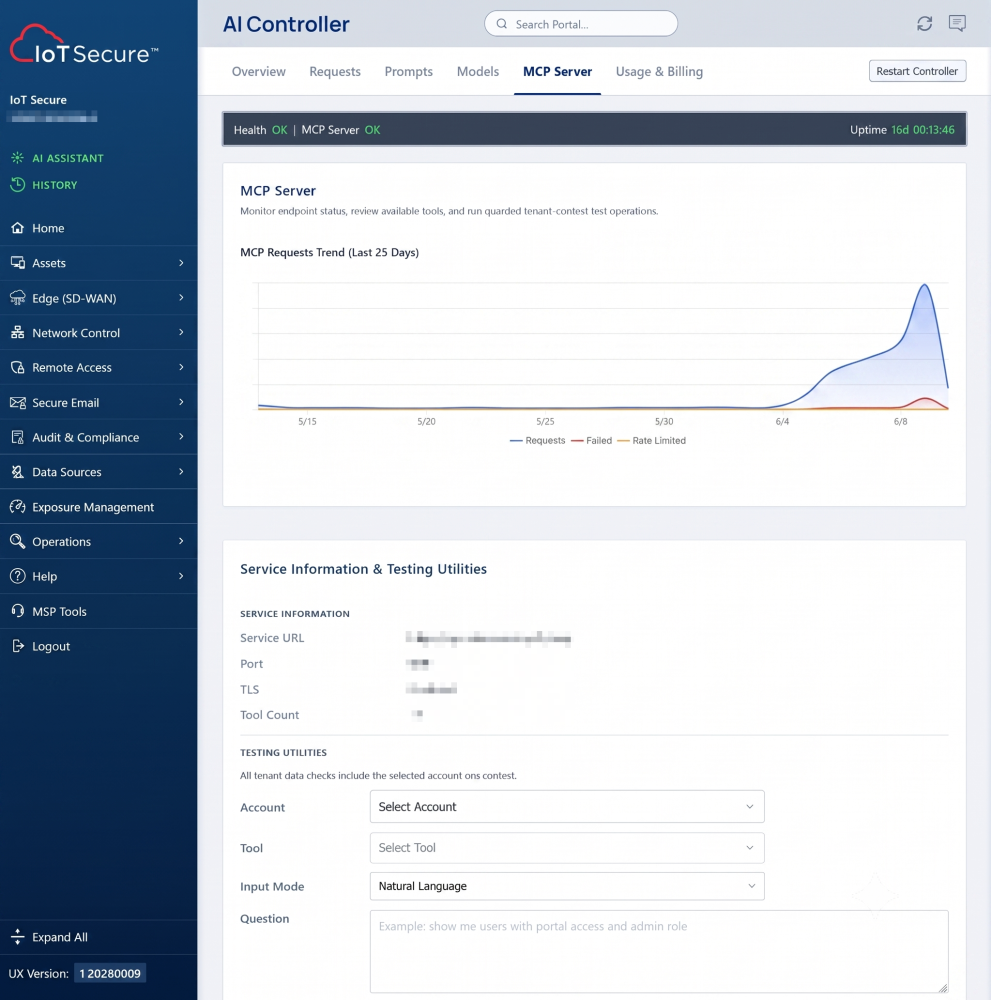Toggle the Rate Limited legend series
The height and width of the screenshot is (1000, 991).
[x=652, y=441]
